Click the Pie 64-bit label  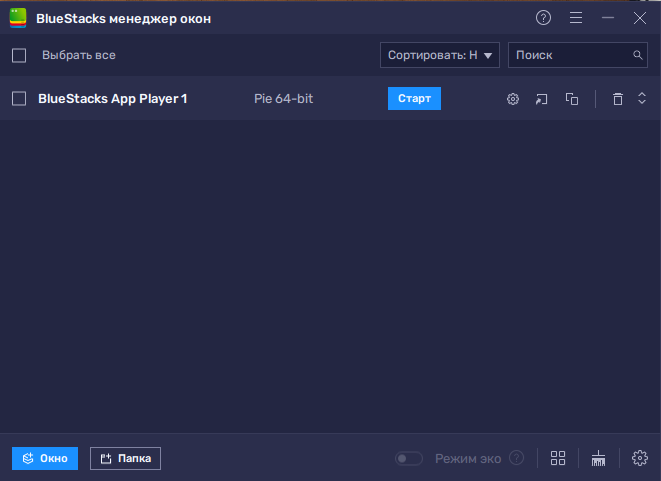(x=283, y=99)
